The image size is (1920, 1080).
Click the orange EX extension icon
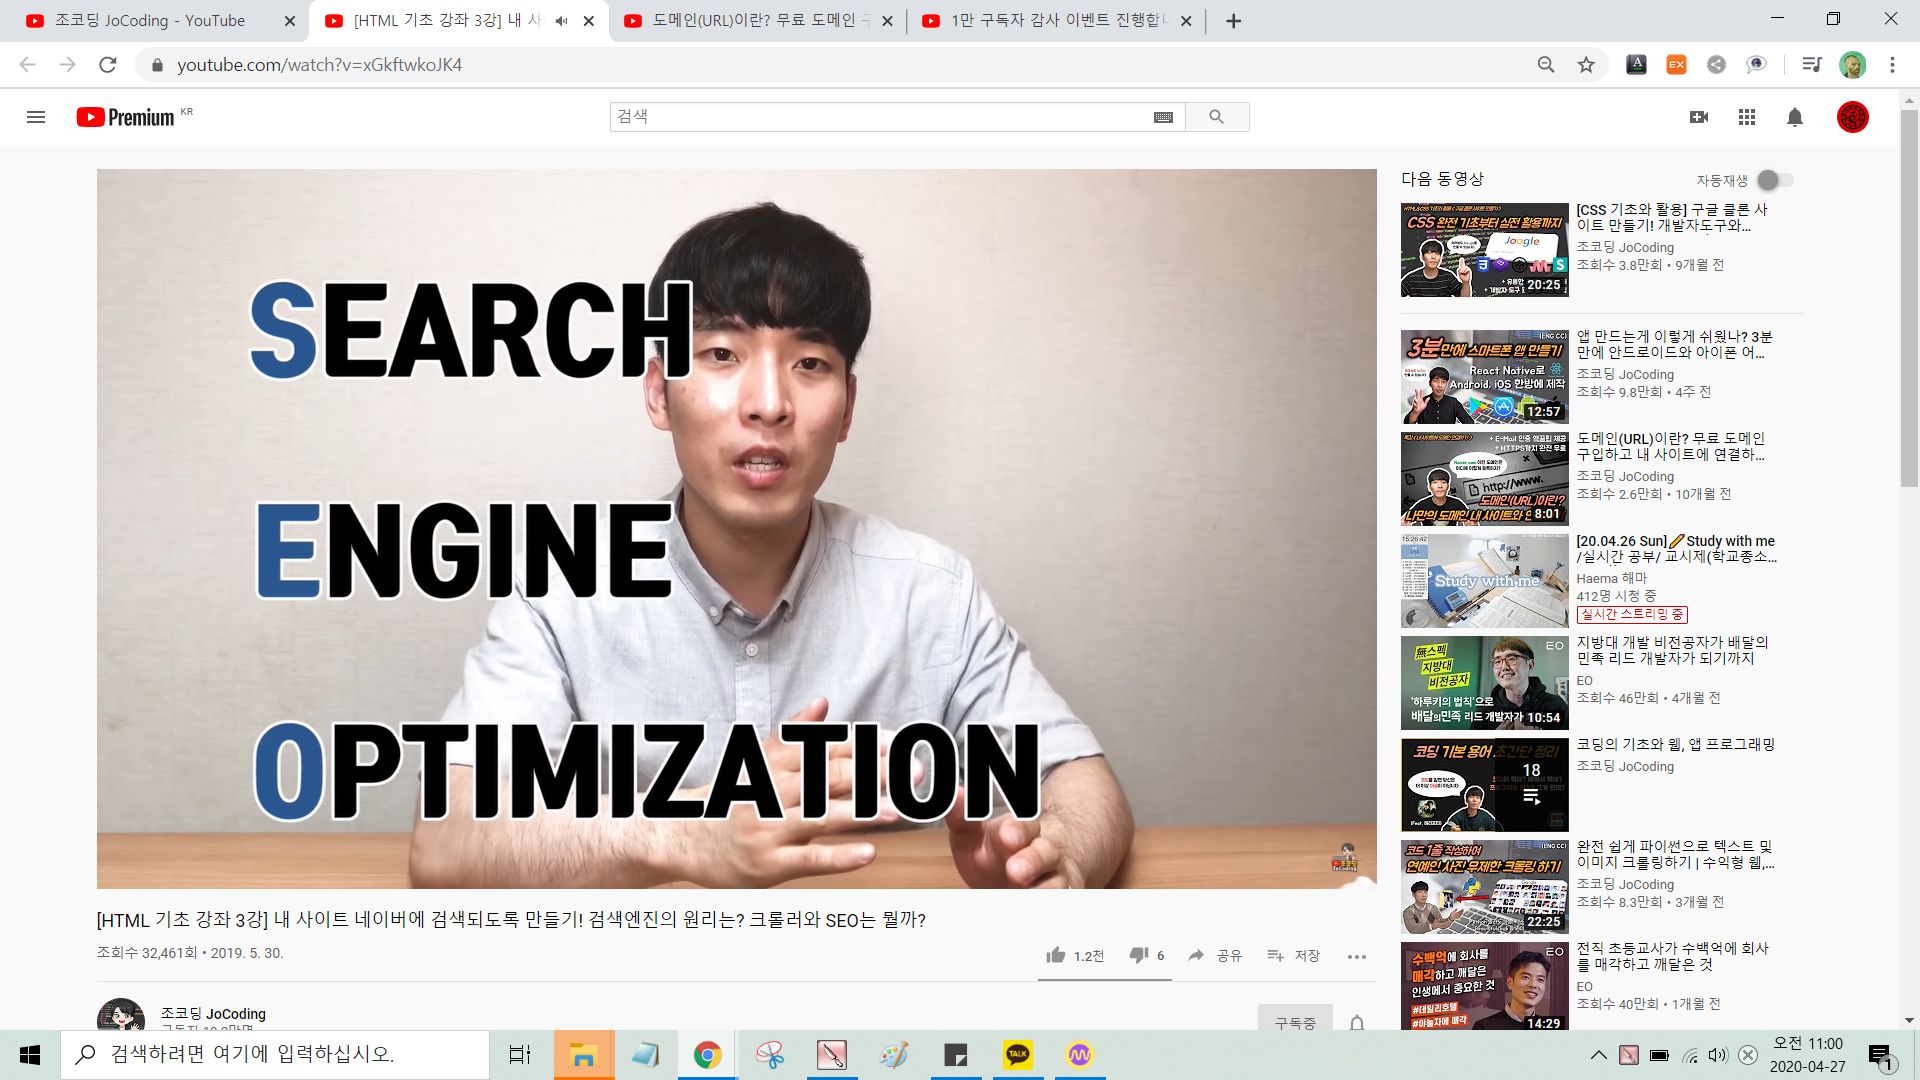point(1676,65)
